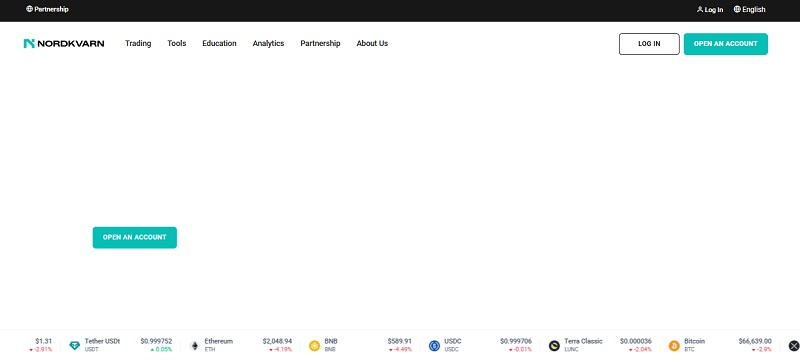Click the USDC coin icon
Viewport: 800px width, 361px height.
pyautogui.click(x=434, y=346)
